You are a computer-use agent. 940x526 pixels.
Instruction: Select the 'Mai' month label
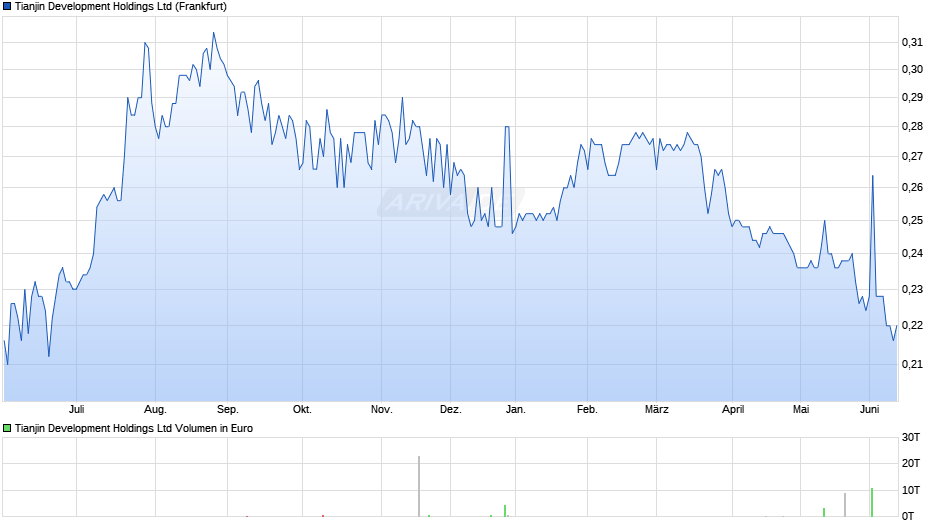tap(800, 409)
